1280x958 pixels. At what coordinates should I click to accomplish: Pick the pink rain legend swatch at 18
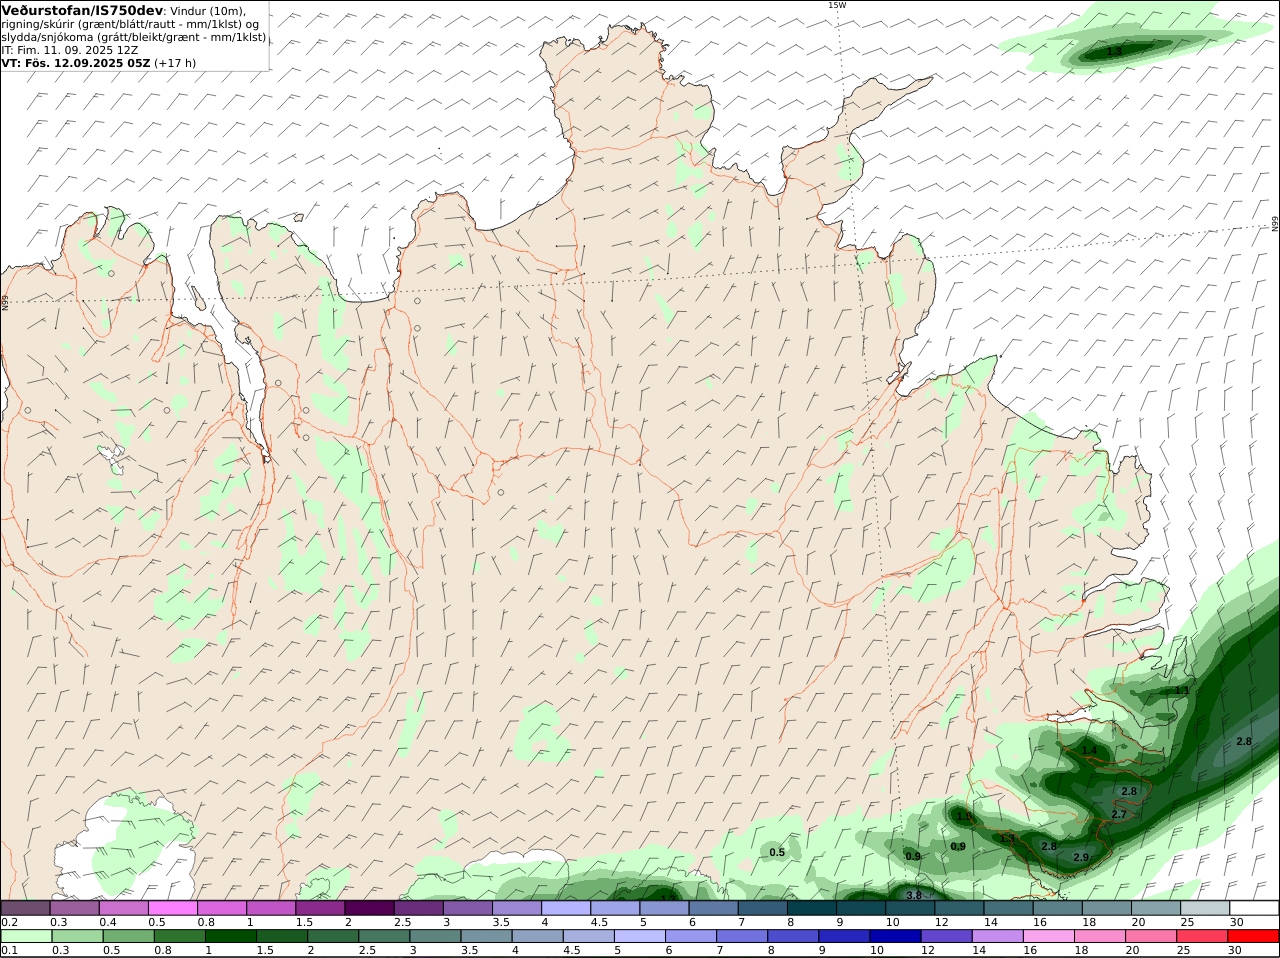click(1100, 936)
